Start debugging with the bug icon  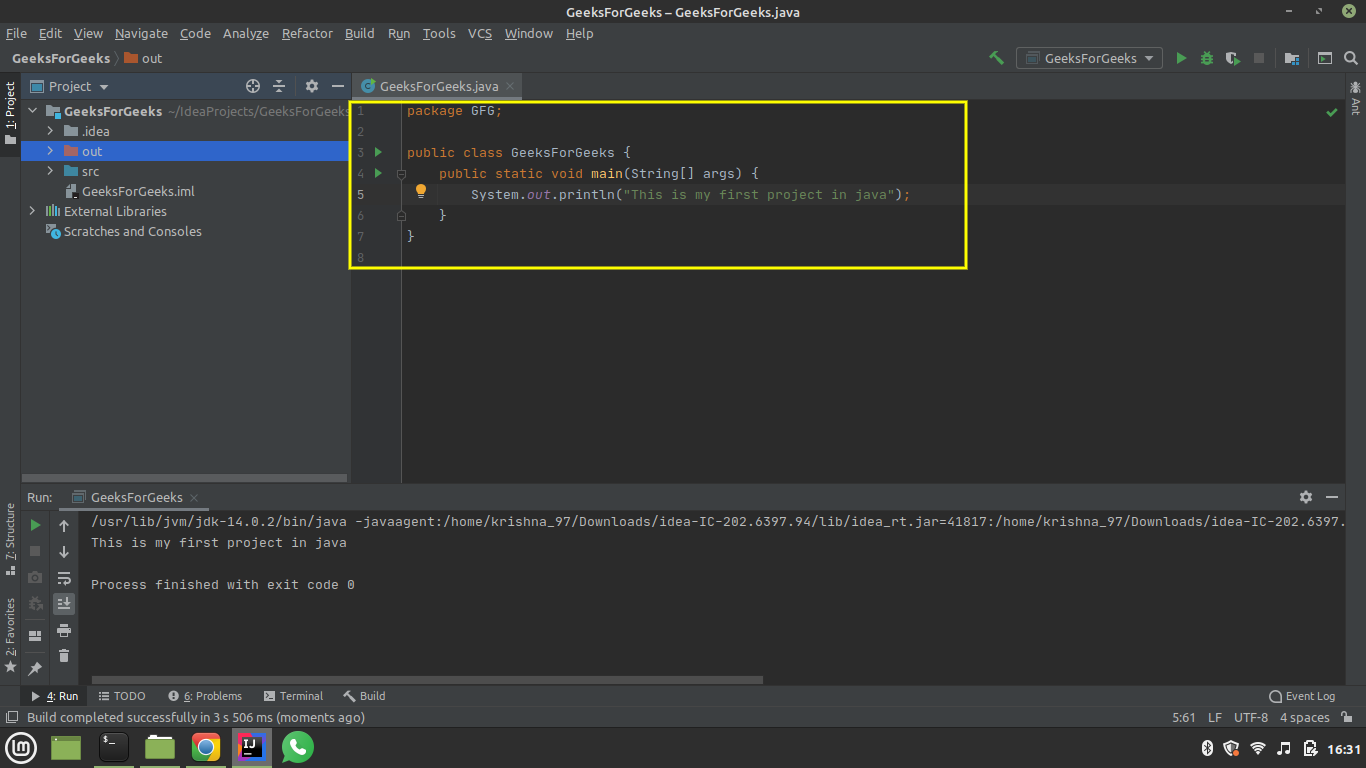[x=1207, y=58]
